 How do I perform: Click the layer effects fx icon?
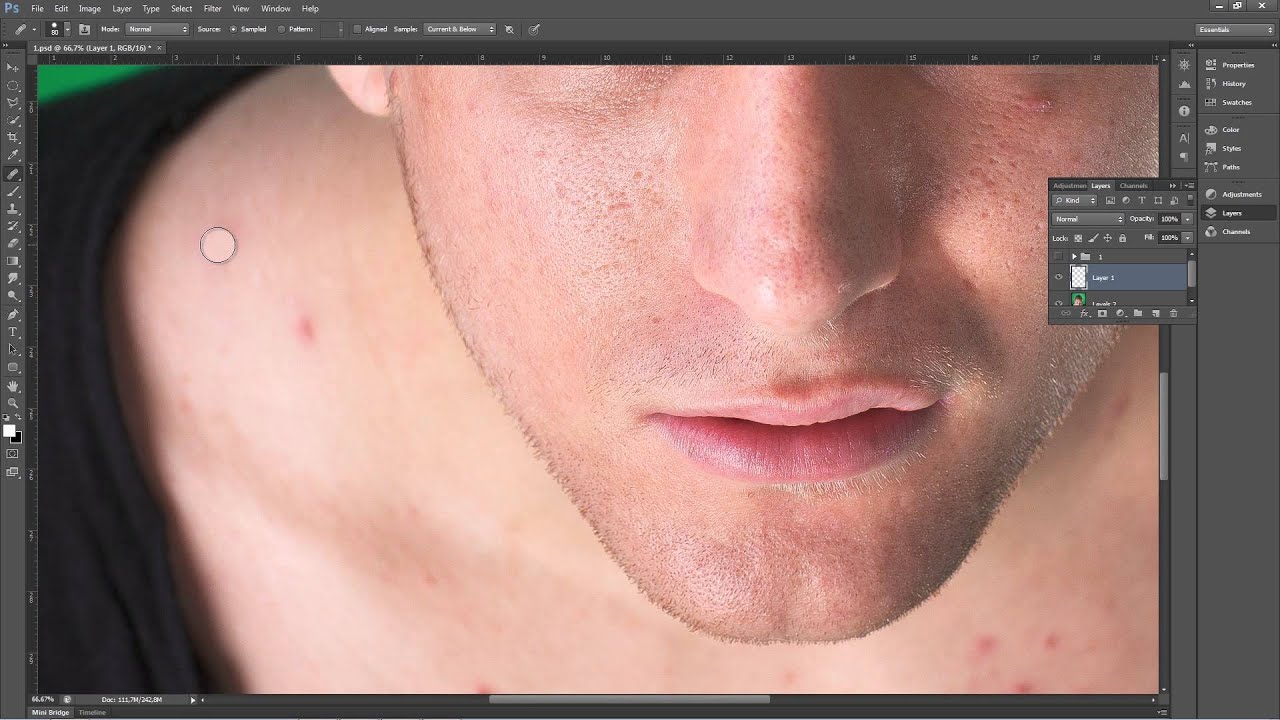pos(1084,313)
